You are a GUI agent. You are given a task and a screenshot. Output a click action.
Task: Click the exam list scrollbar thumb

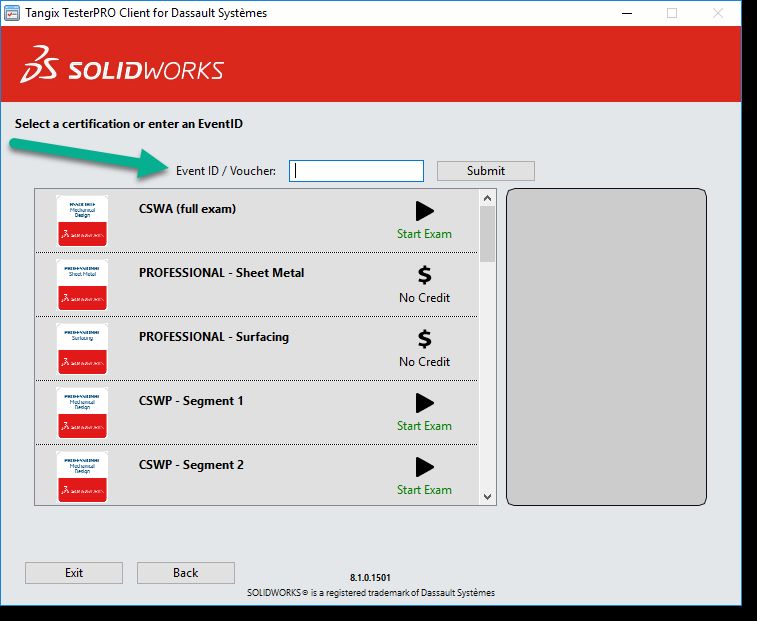(488, 234)
